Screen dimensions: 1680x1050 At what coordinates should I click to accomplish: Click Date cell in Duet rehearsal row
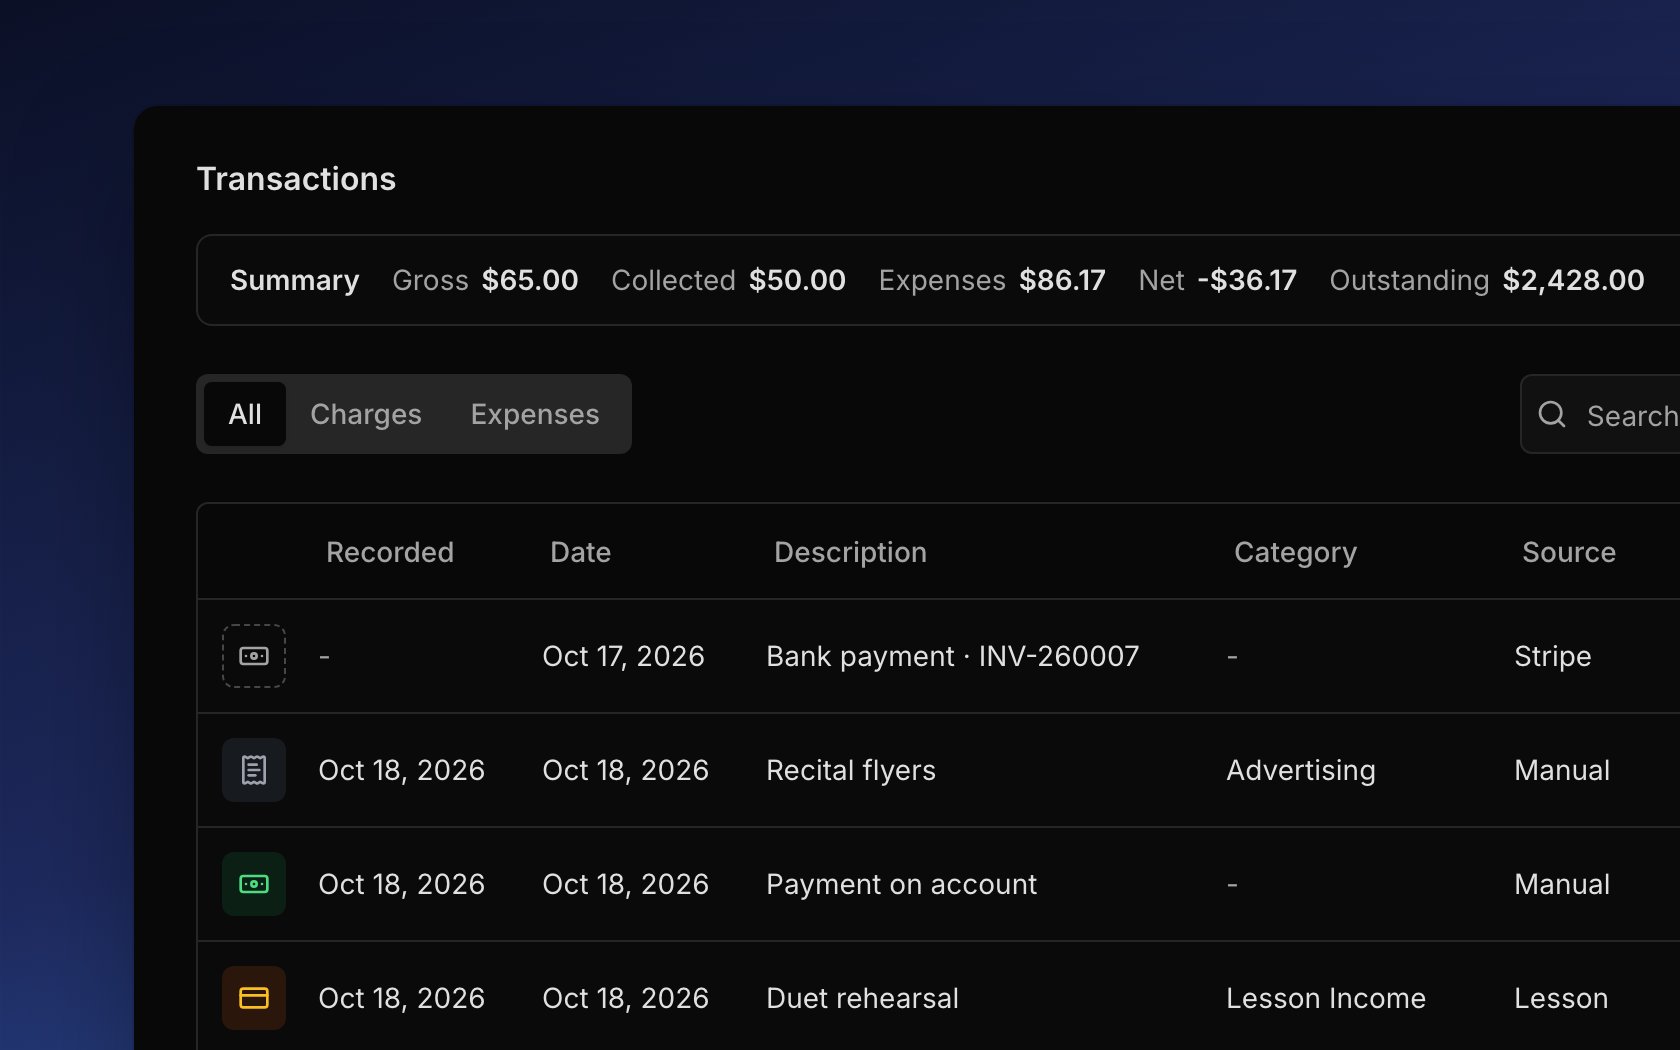[625, 998]
